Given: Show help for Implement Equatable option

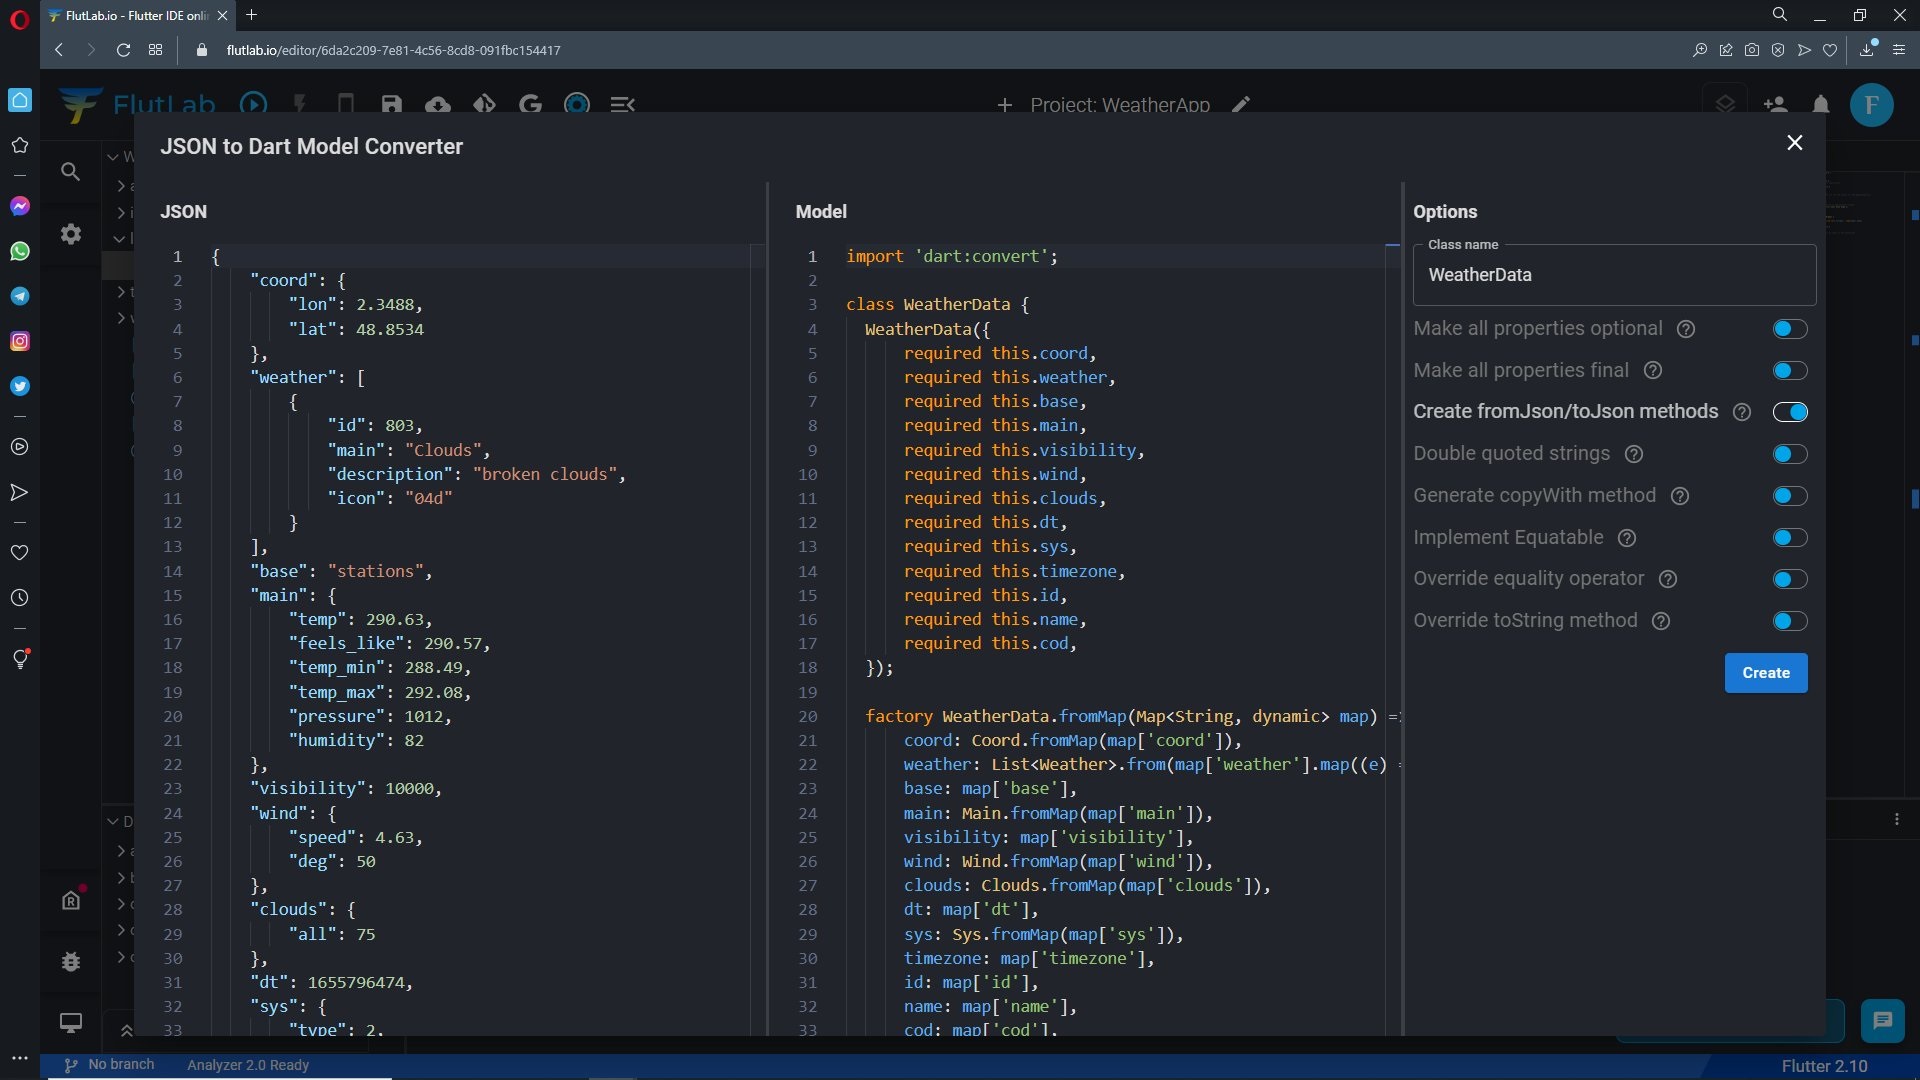Looking at the screenshot, I should tap(1627, 538).
